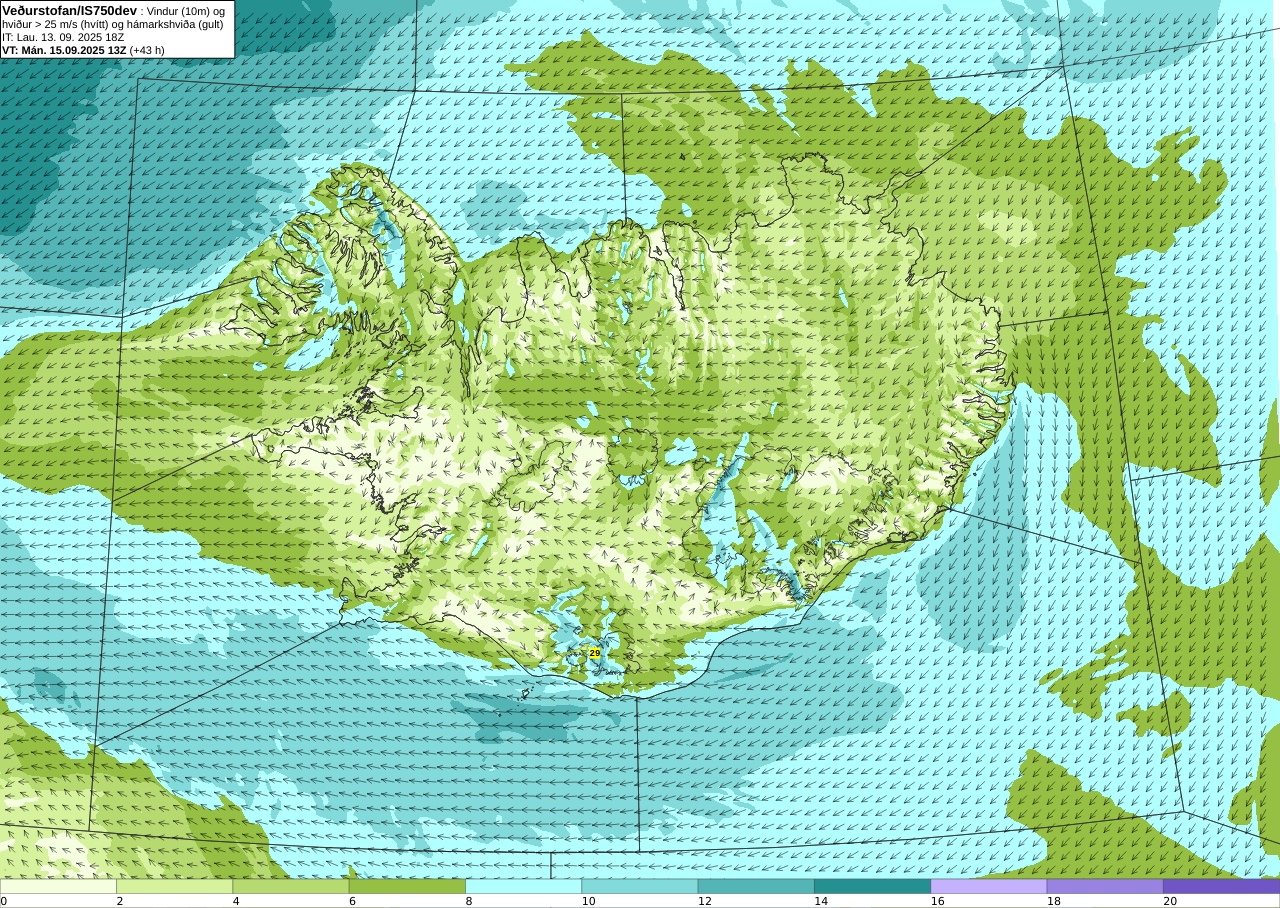The height and width of the screenshot is (908, 1280).
Task: Click the scale label 16
Action: pyautogui.click(x=938, y=901)
